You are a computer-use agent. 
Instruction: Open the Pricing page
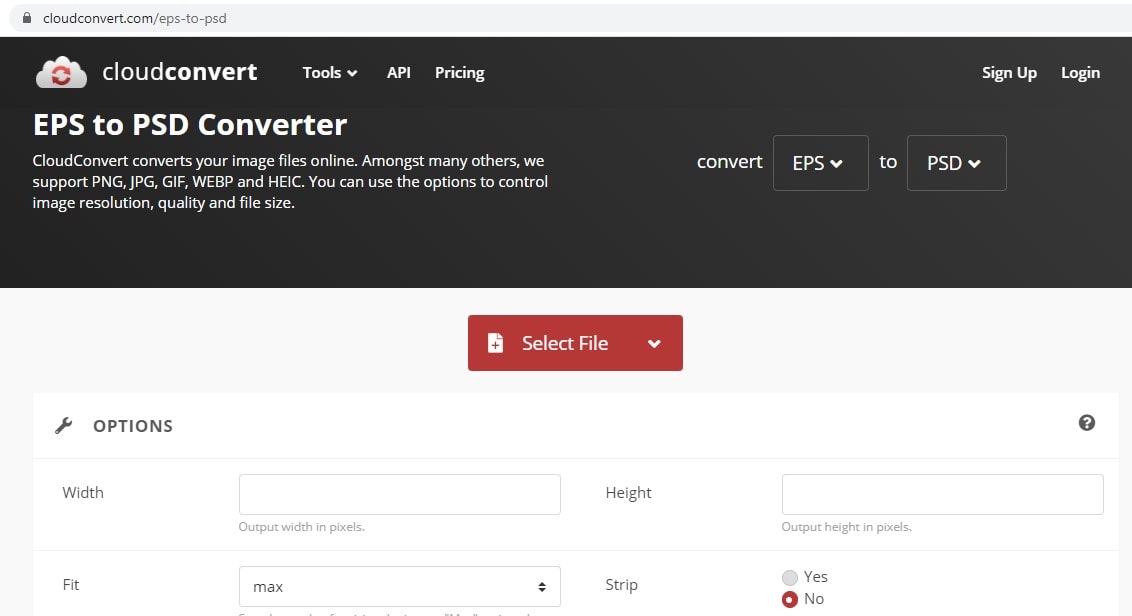(x=459, y=73)
